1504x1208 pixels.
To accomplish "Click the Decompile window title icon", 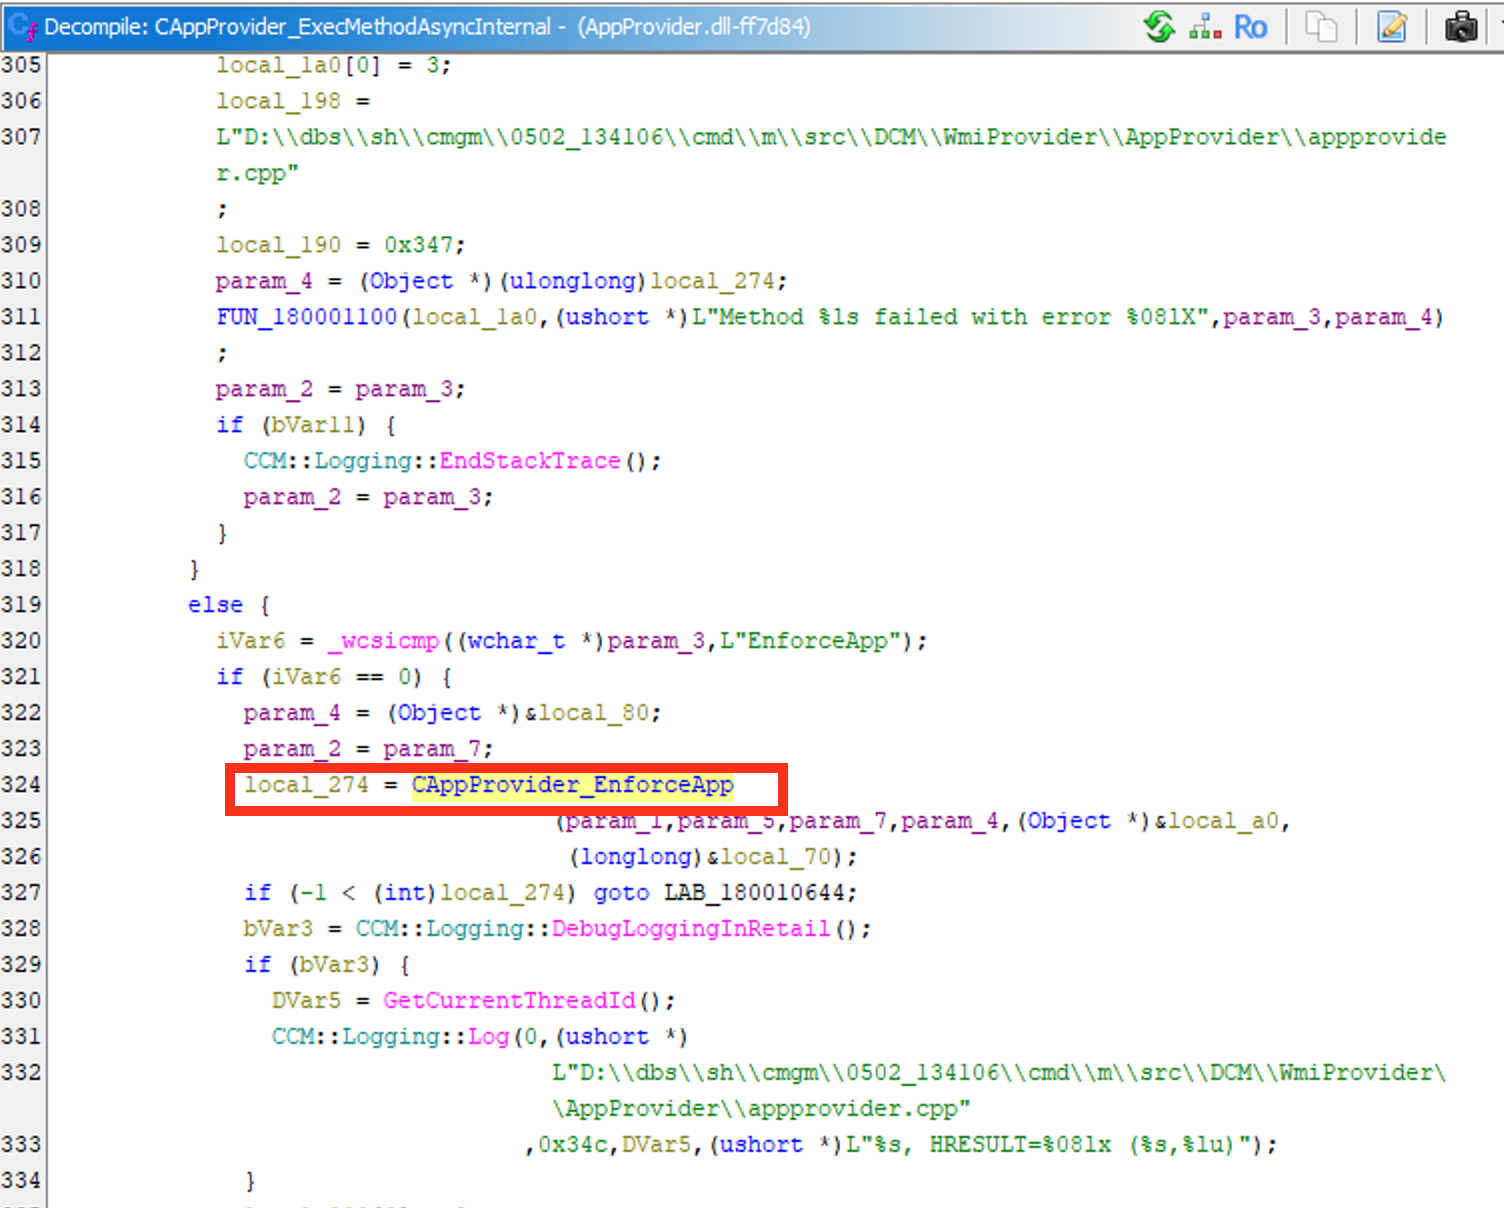I will point(22,27).
